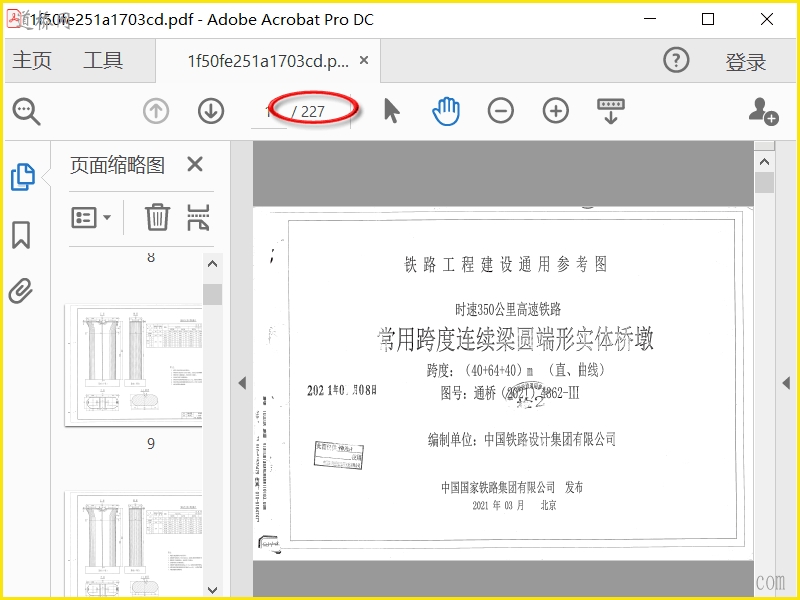This screenshot has height=600, width=800.
Task: Zoom out with the minus icon
Action: point(501,111)
